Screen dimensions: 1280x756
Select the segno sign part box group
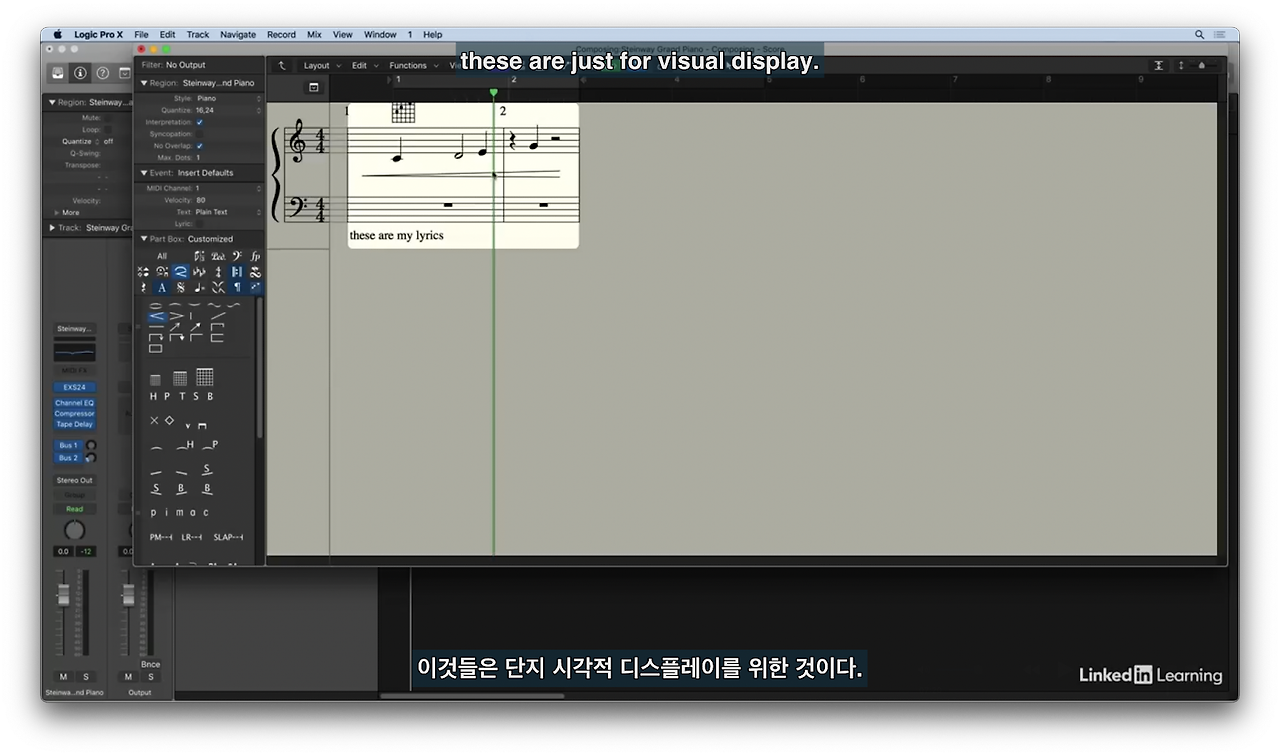point(180,288)
